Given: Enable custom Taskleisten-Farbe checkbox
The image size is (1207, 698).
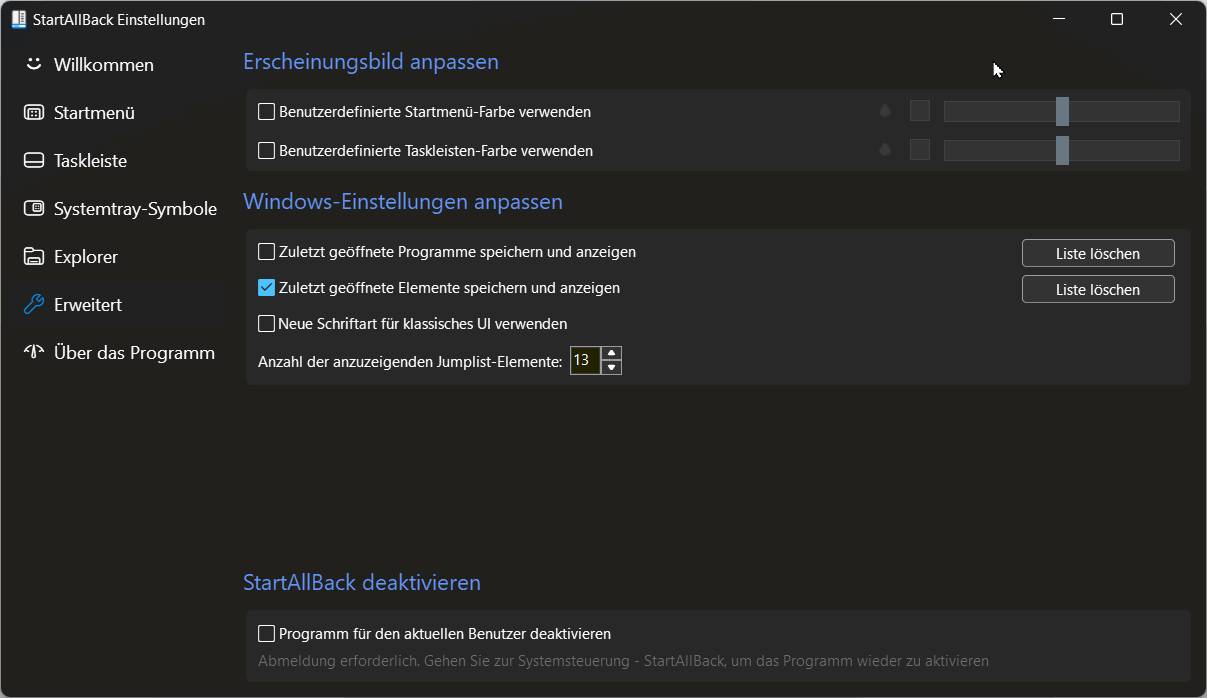Looking at the screenshot, I should coord(267,151).
